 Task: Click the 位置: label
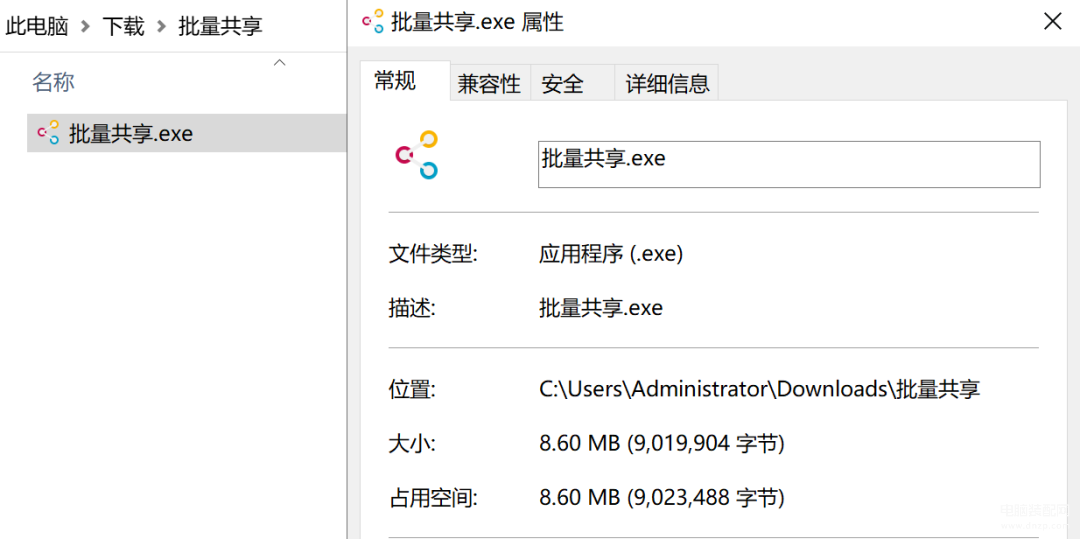412,390
